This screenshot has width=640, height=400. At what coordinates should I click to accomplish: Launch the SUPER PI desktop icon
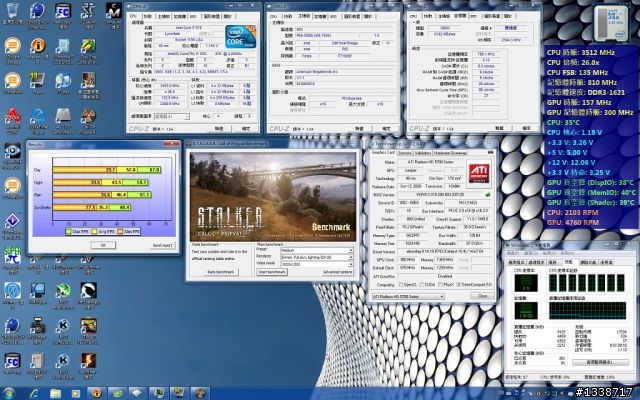(13, 256)
